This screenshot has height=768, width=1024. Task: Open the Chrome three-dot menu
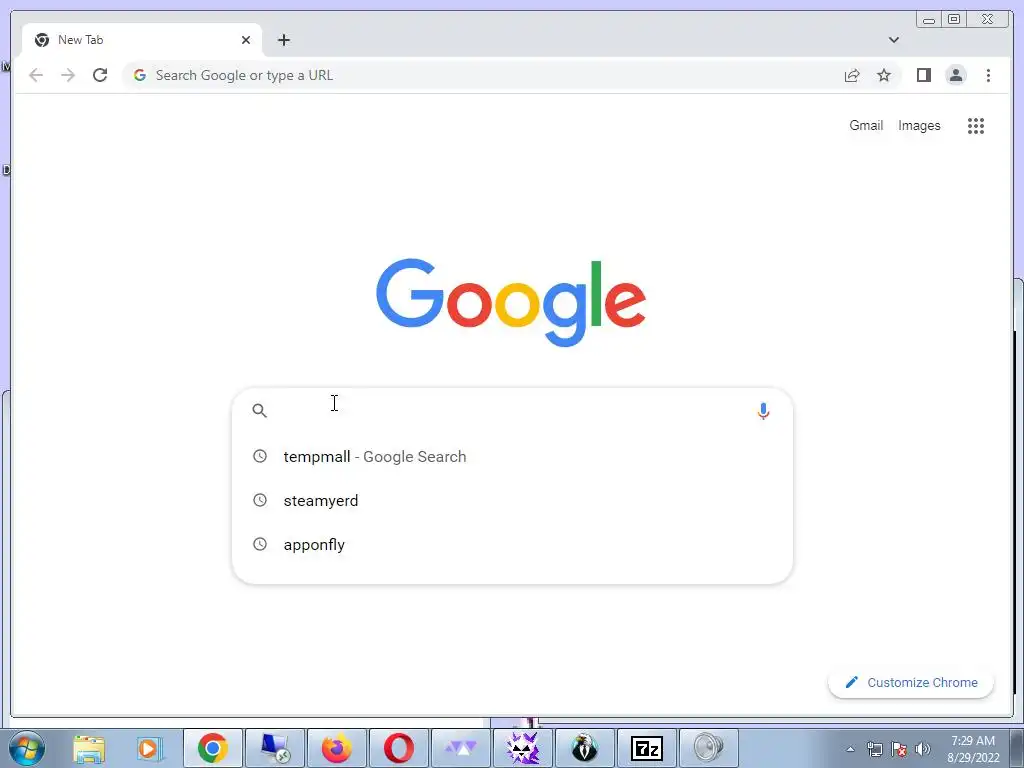[x=988, y=75]
